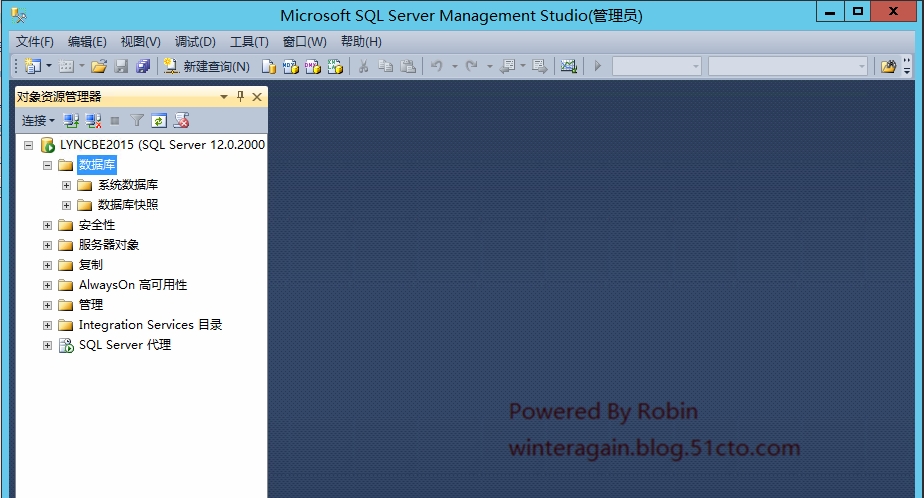The height and width of the screenshot is (498, 924).
Task: Click the Navigate Backward icon
Action: pos(507,66)
